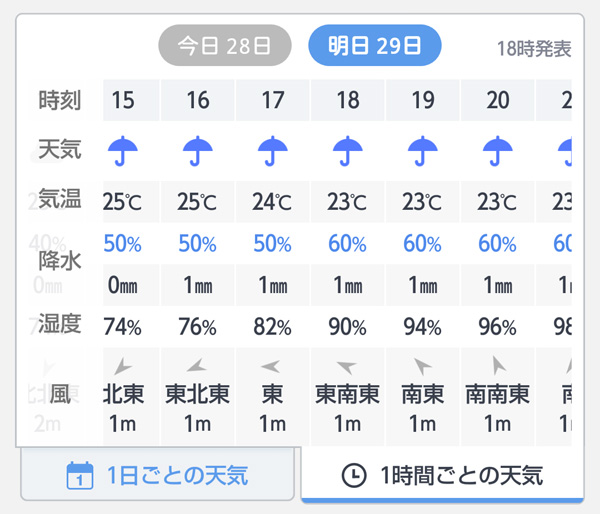Open the 1日ごとの天気 tab

[x=158, y=475]
